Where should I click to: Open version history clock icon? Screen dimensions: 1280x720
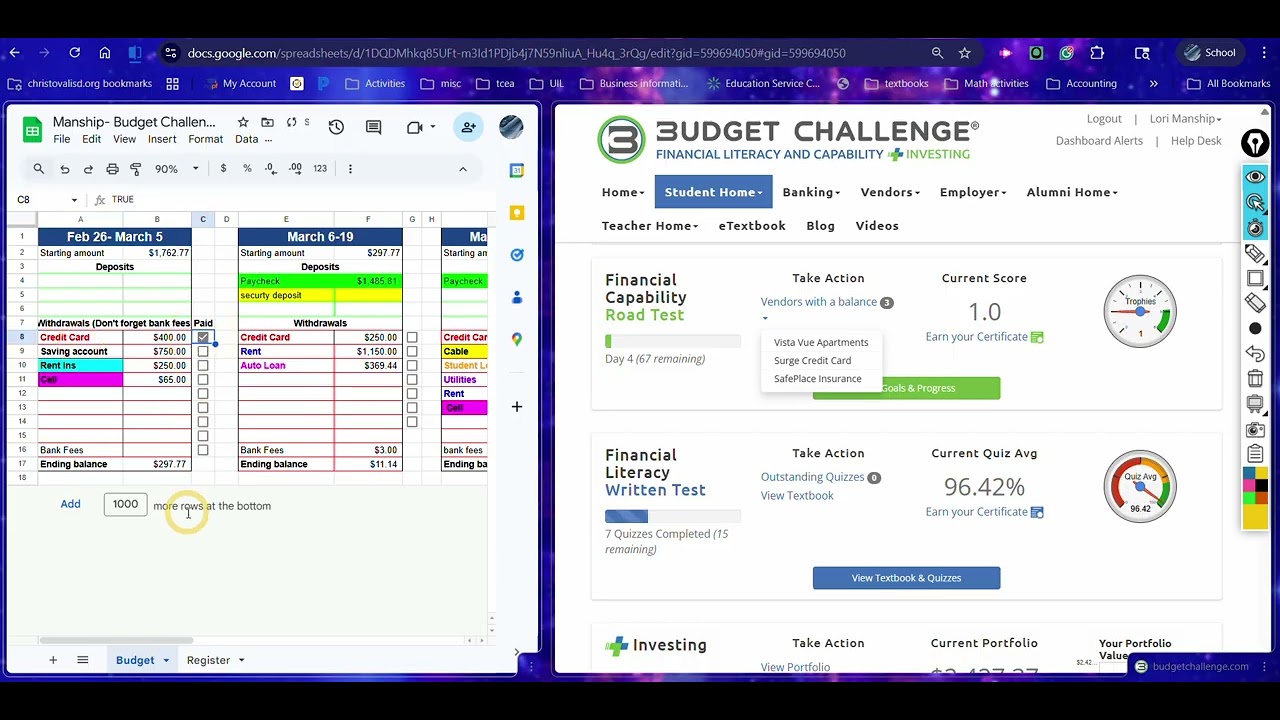click(336, 127)
